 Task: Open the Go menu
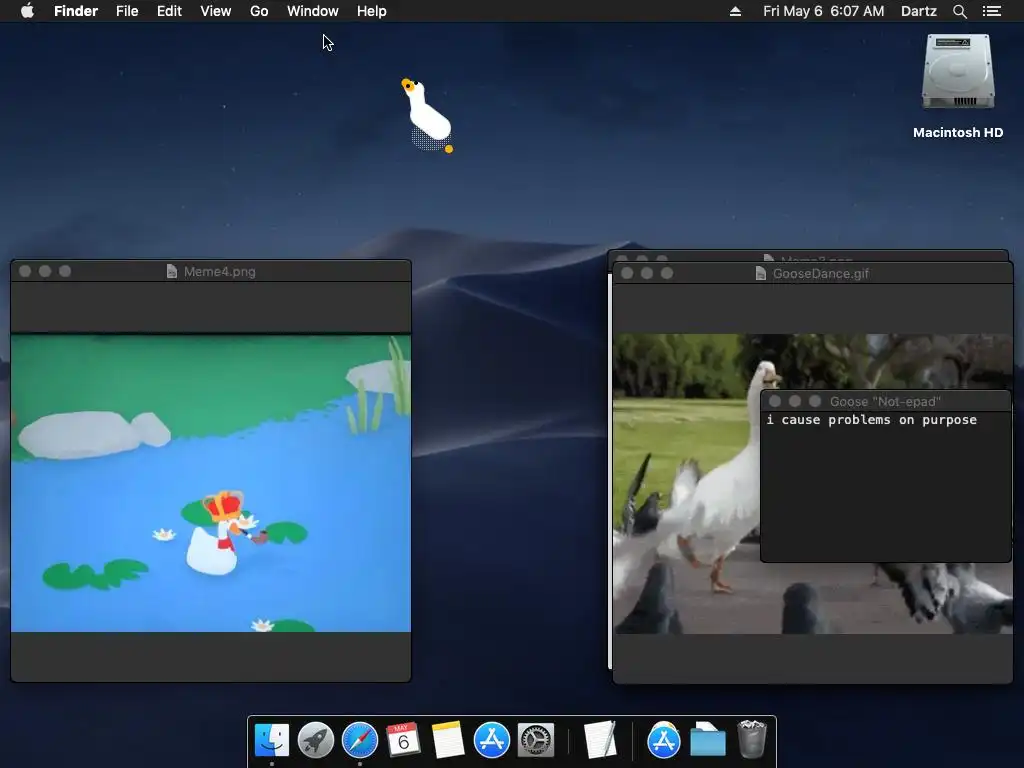pyautogui.click(x=259, y=11)
